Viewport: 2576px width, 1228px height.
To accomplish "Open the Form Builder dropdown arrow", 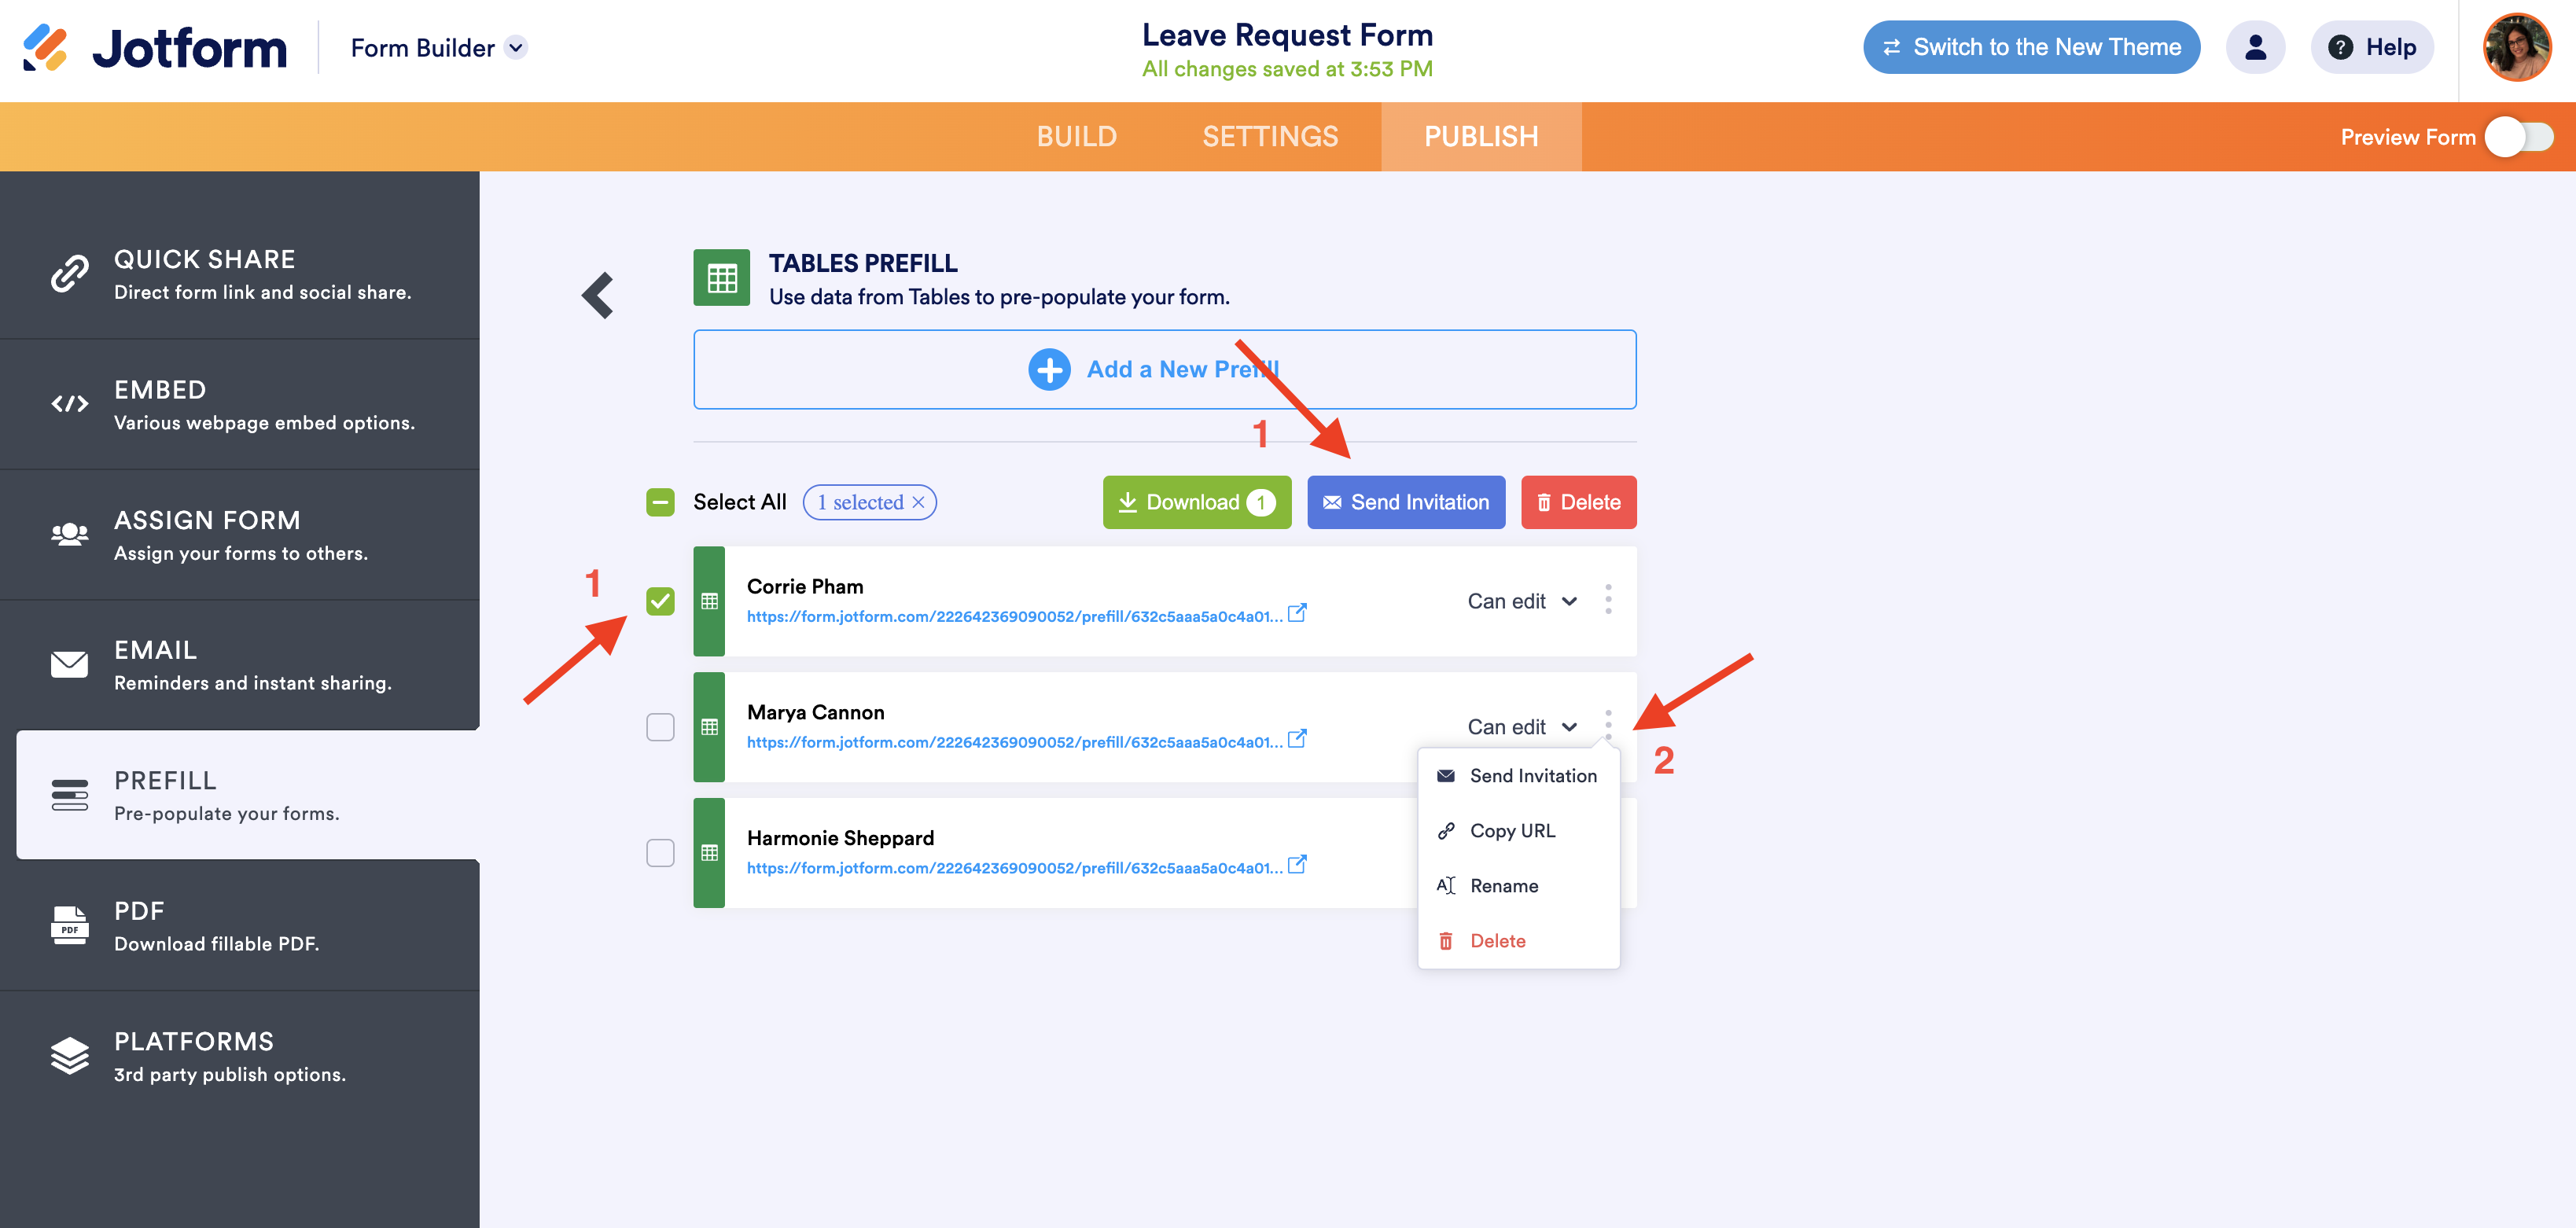I will (x=516, y=48).
